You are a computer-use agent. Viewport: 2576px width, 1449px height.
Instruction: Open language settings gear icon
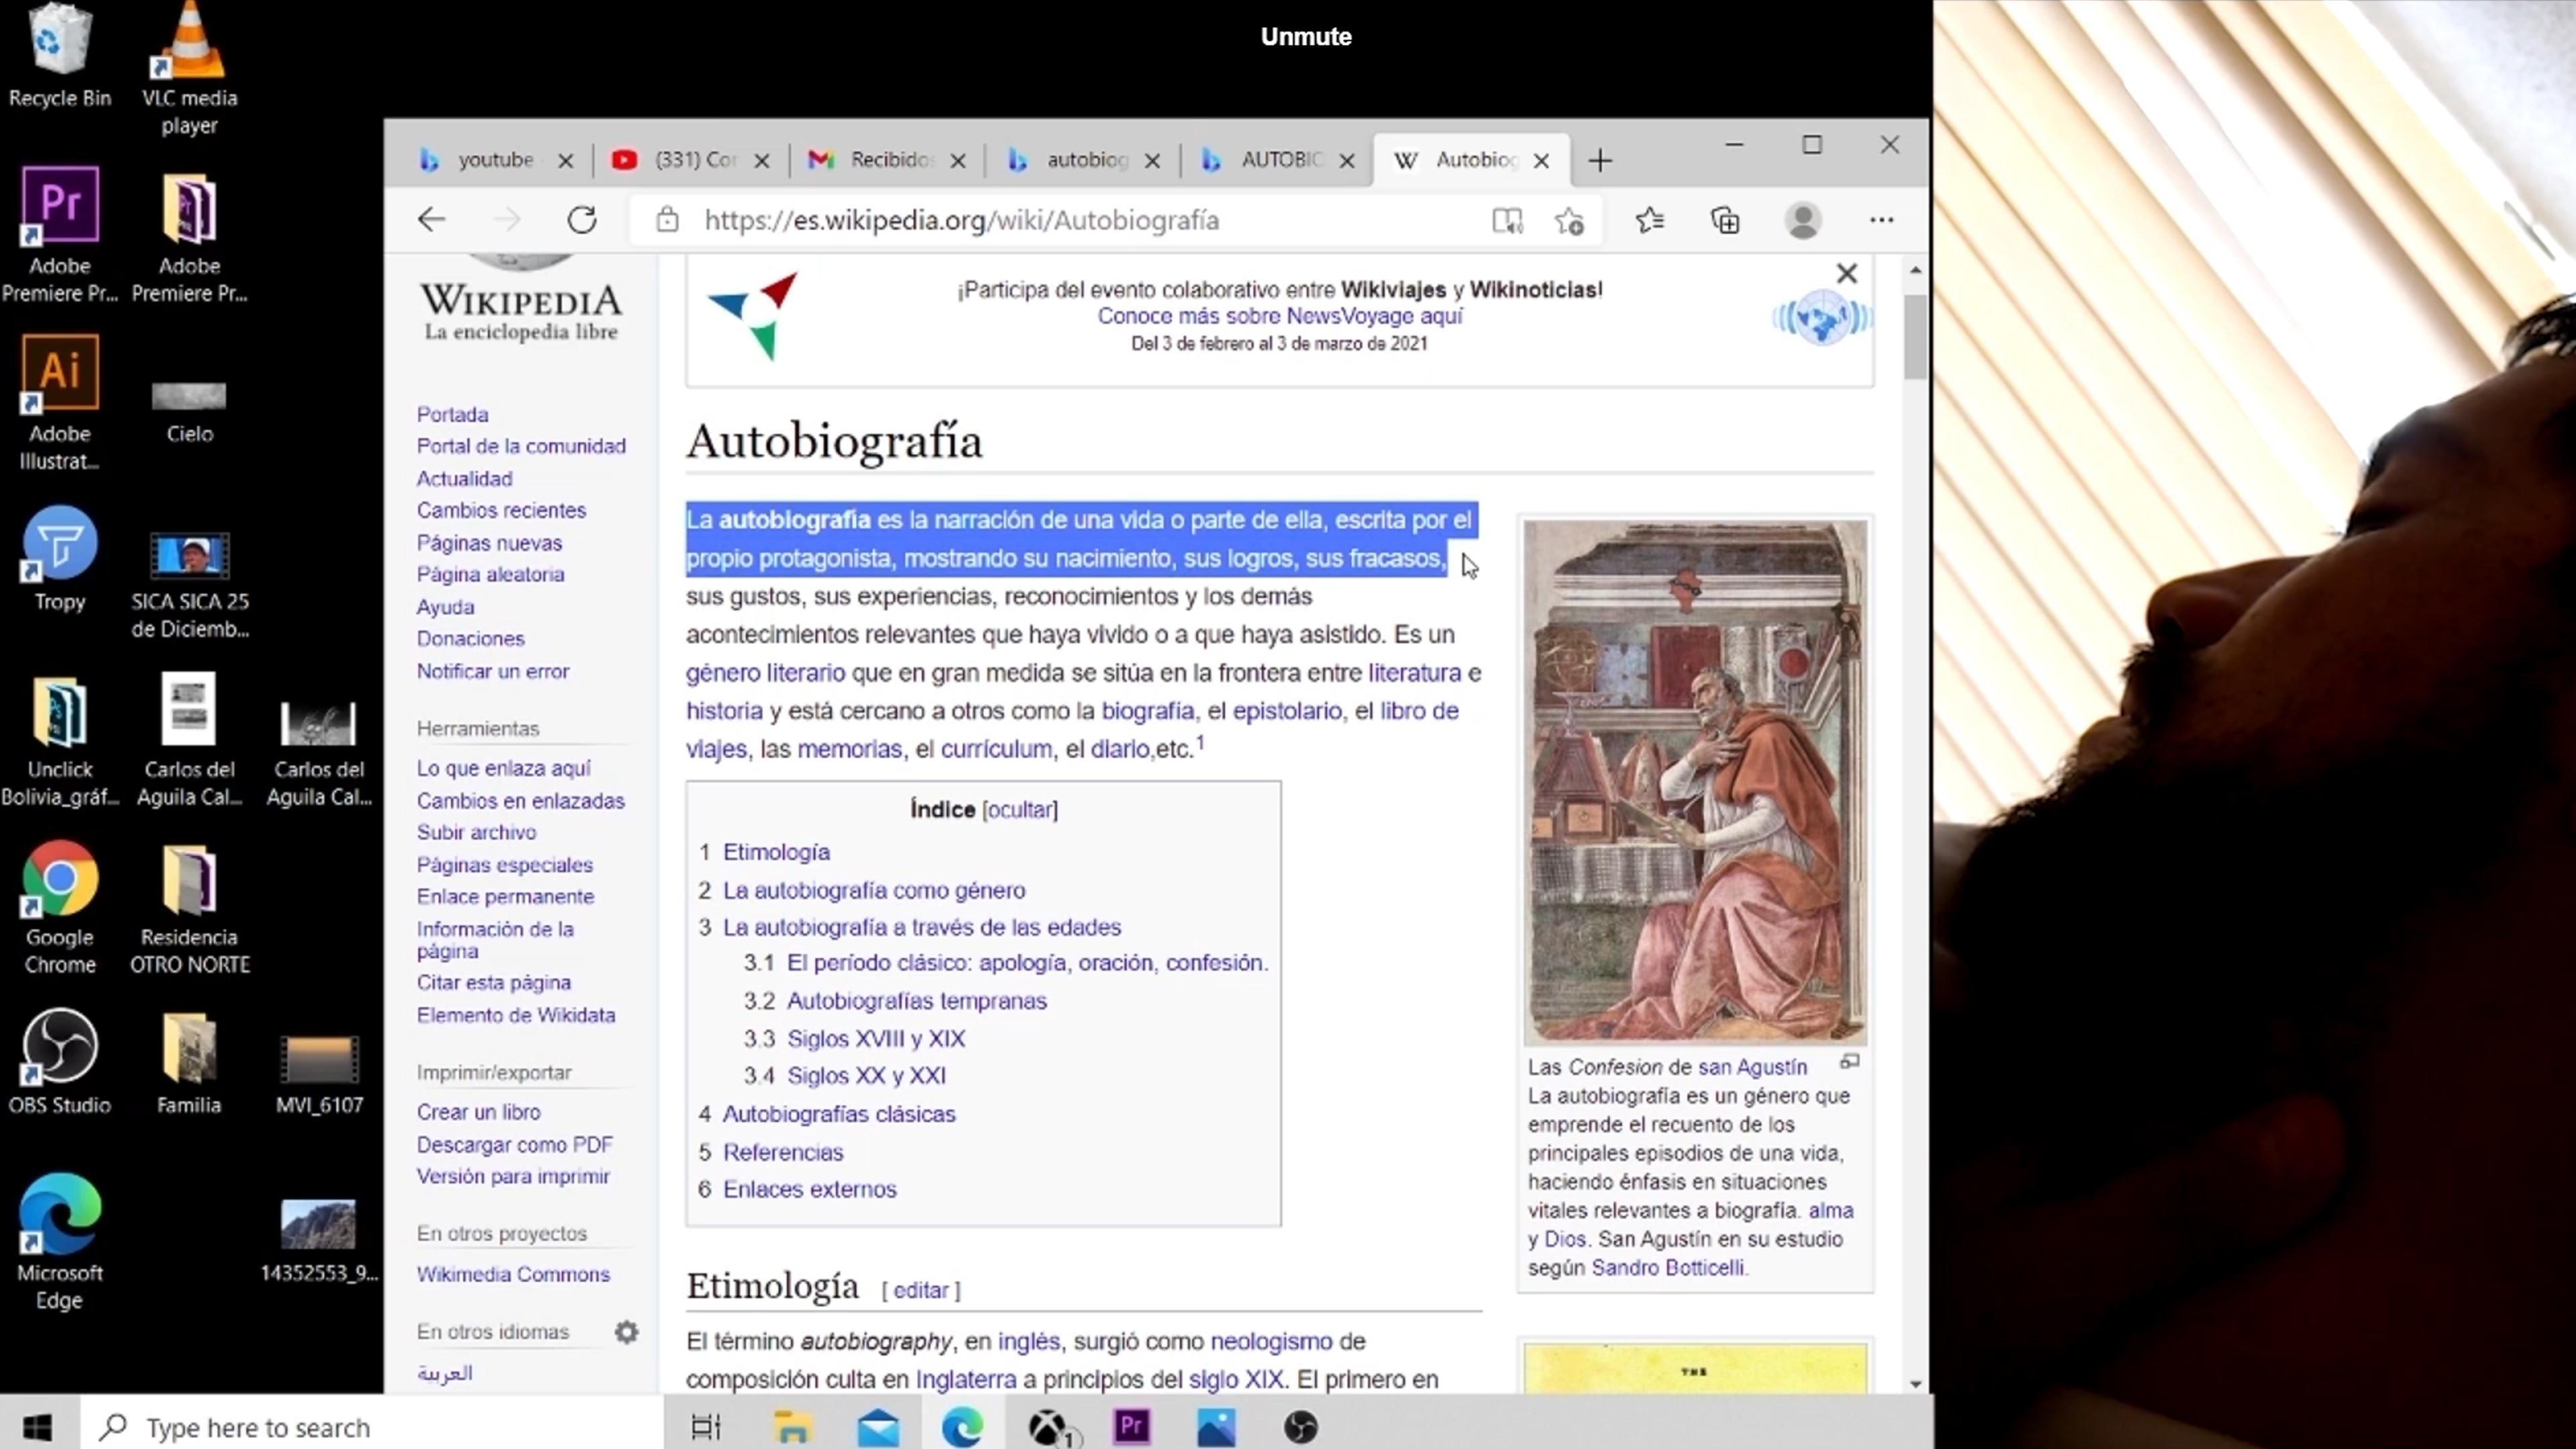coord(626,1332)
